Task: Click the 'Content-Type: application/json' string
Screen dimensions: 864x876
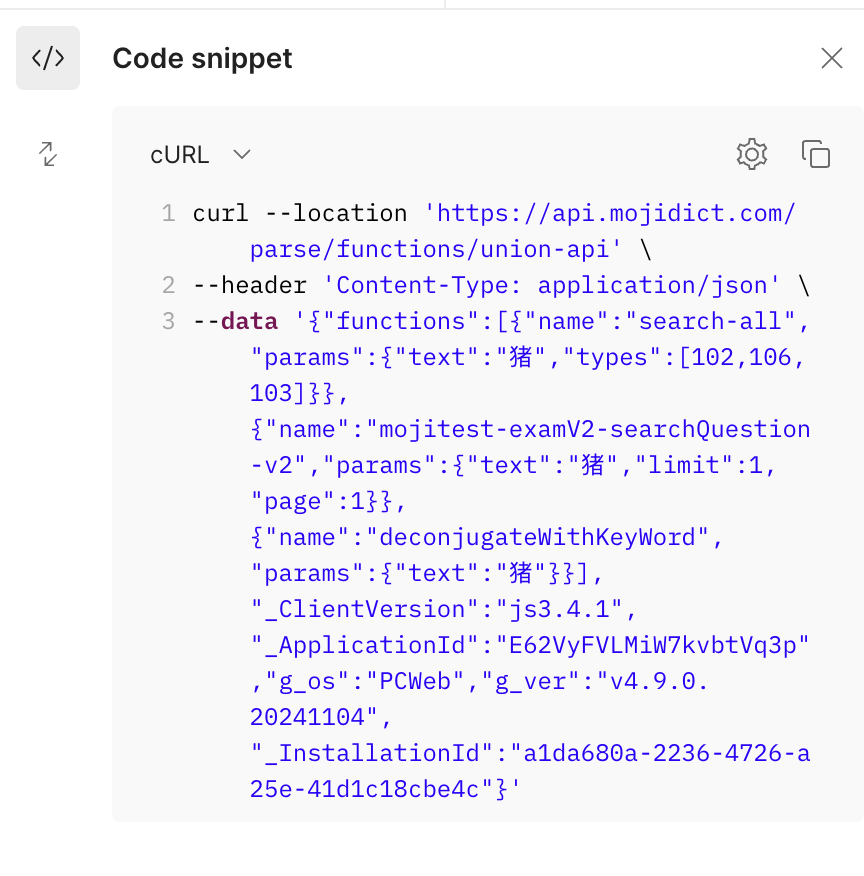Action: [551, 285]
